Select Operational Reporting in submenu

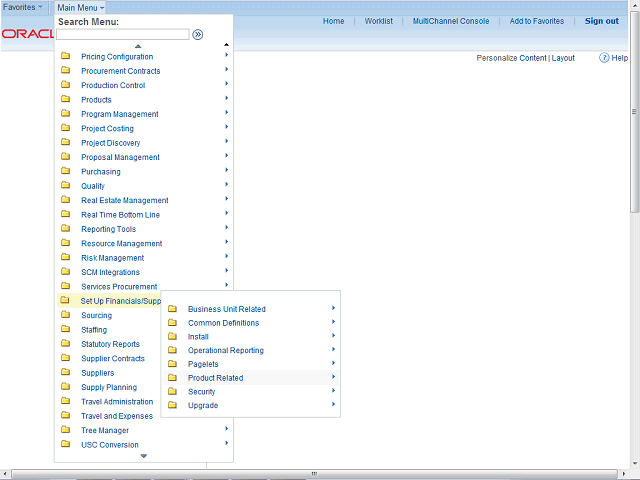(x=226, y=351)
